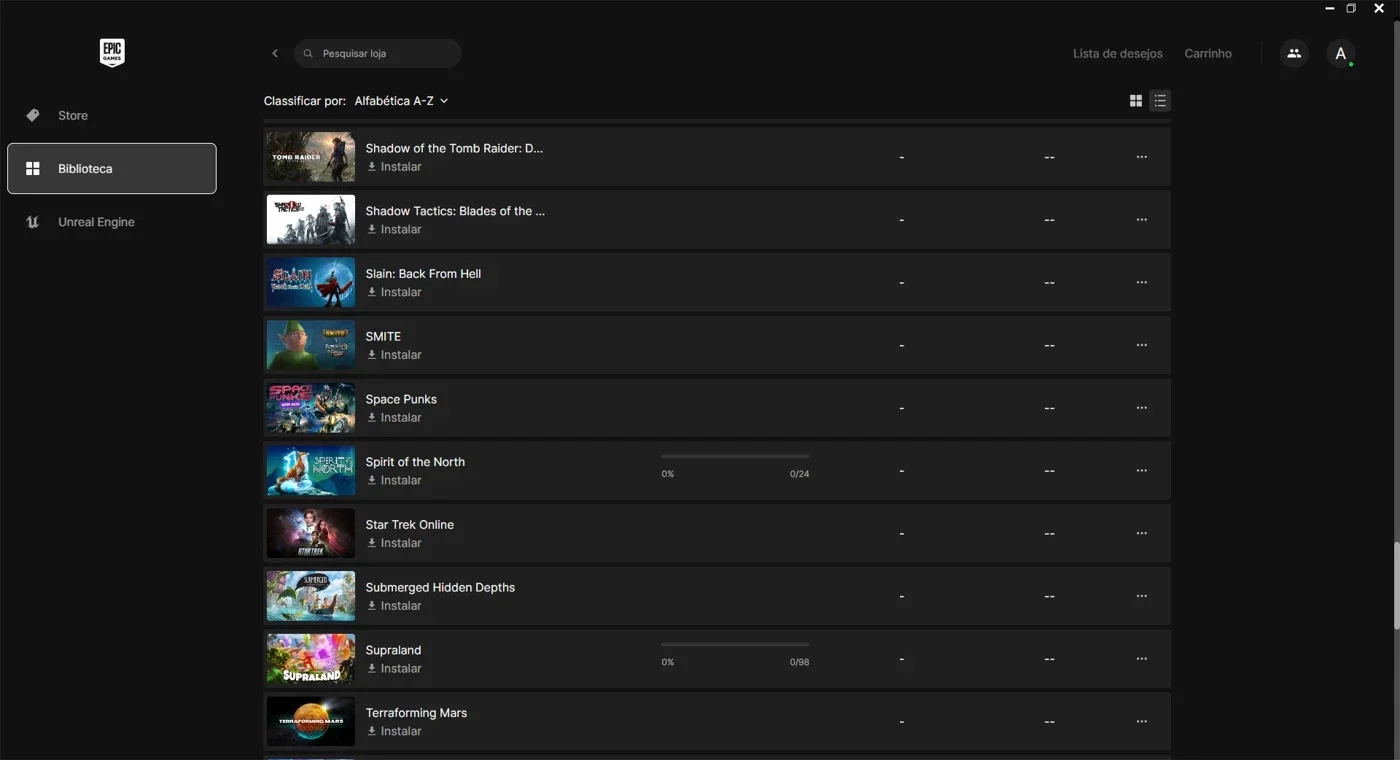Click the Epic Games logo

coord(112,53)
